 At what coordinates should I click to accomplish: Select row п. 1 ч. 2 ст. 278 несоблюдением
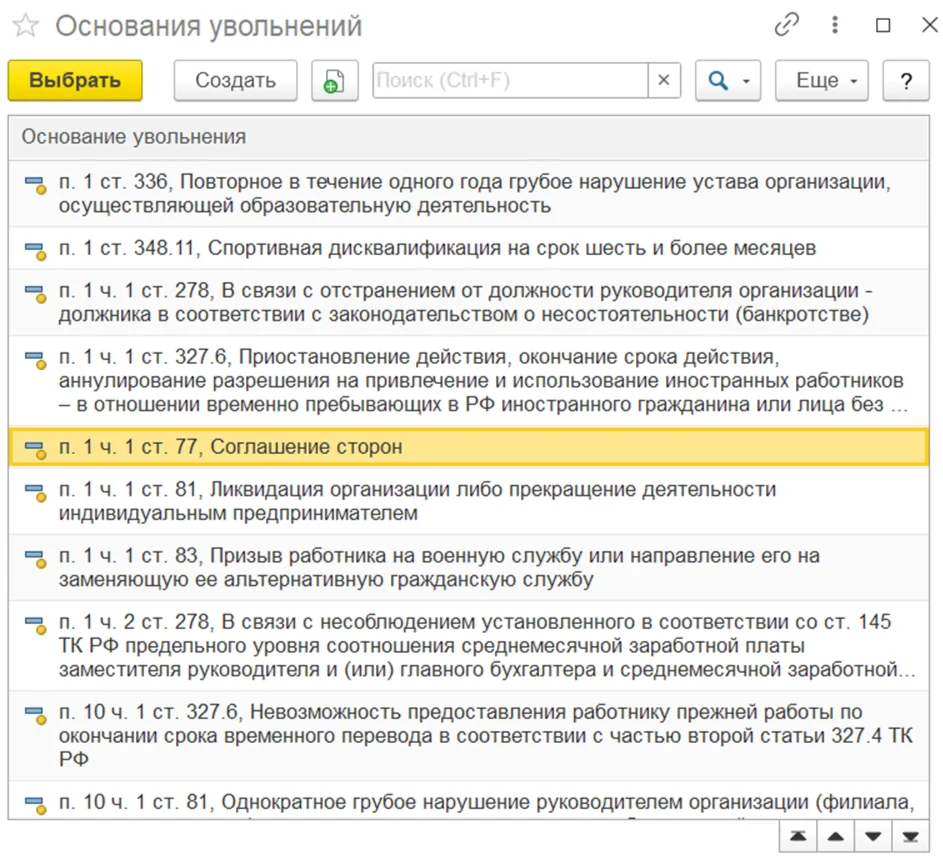(468, 645)
